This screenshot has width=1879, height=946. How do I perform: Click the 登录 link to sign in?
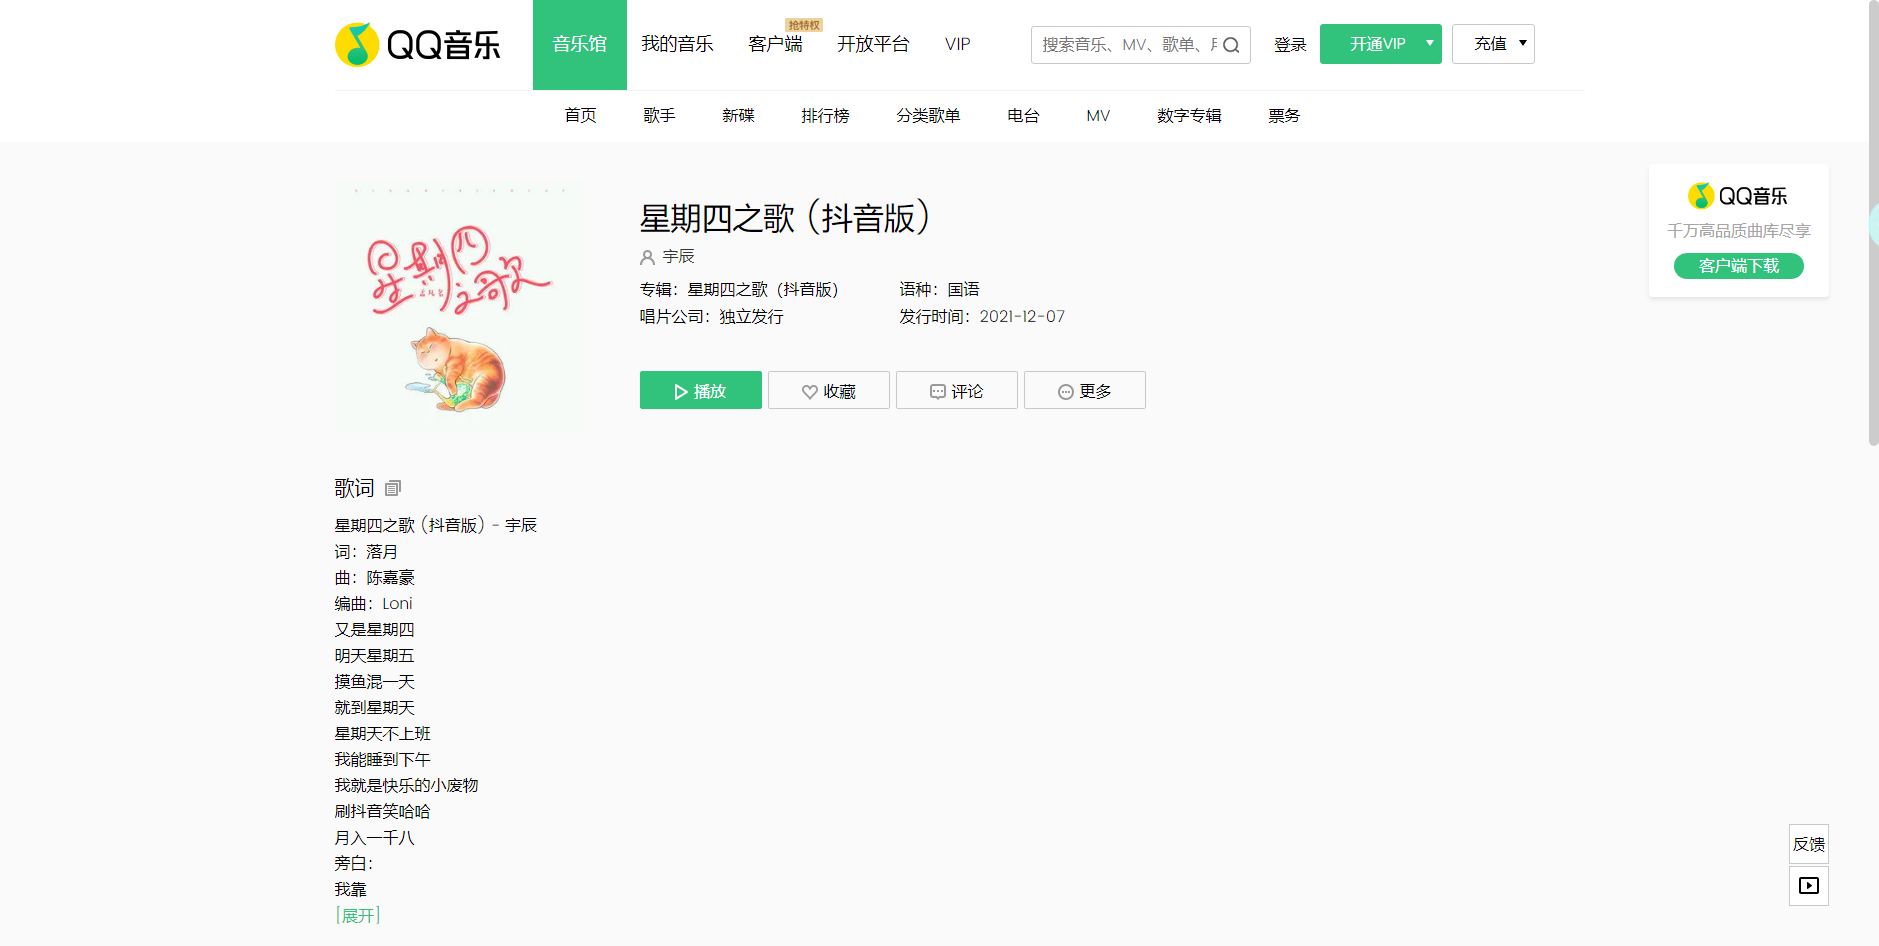(1290, 44)
